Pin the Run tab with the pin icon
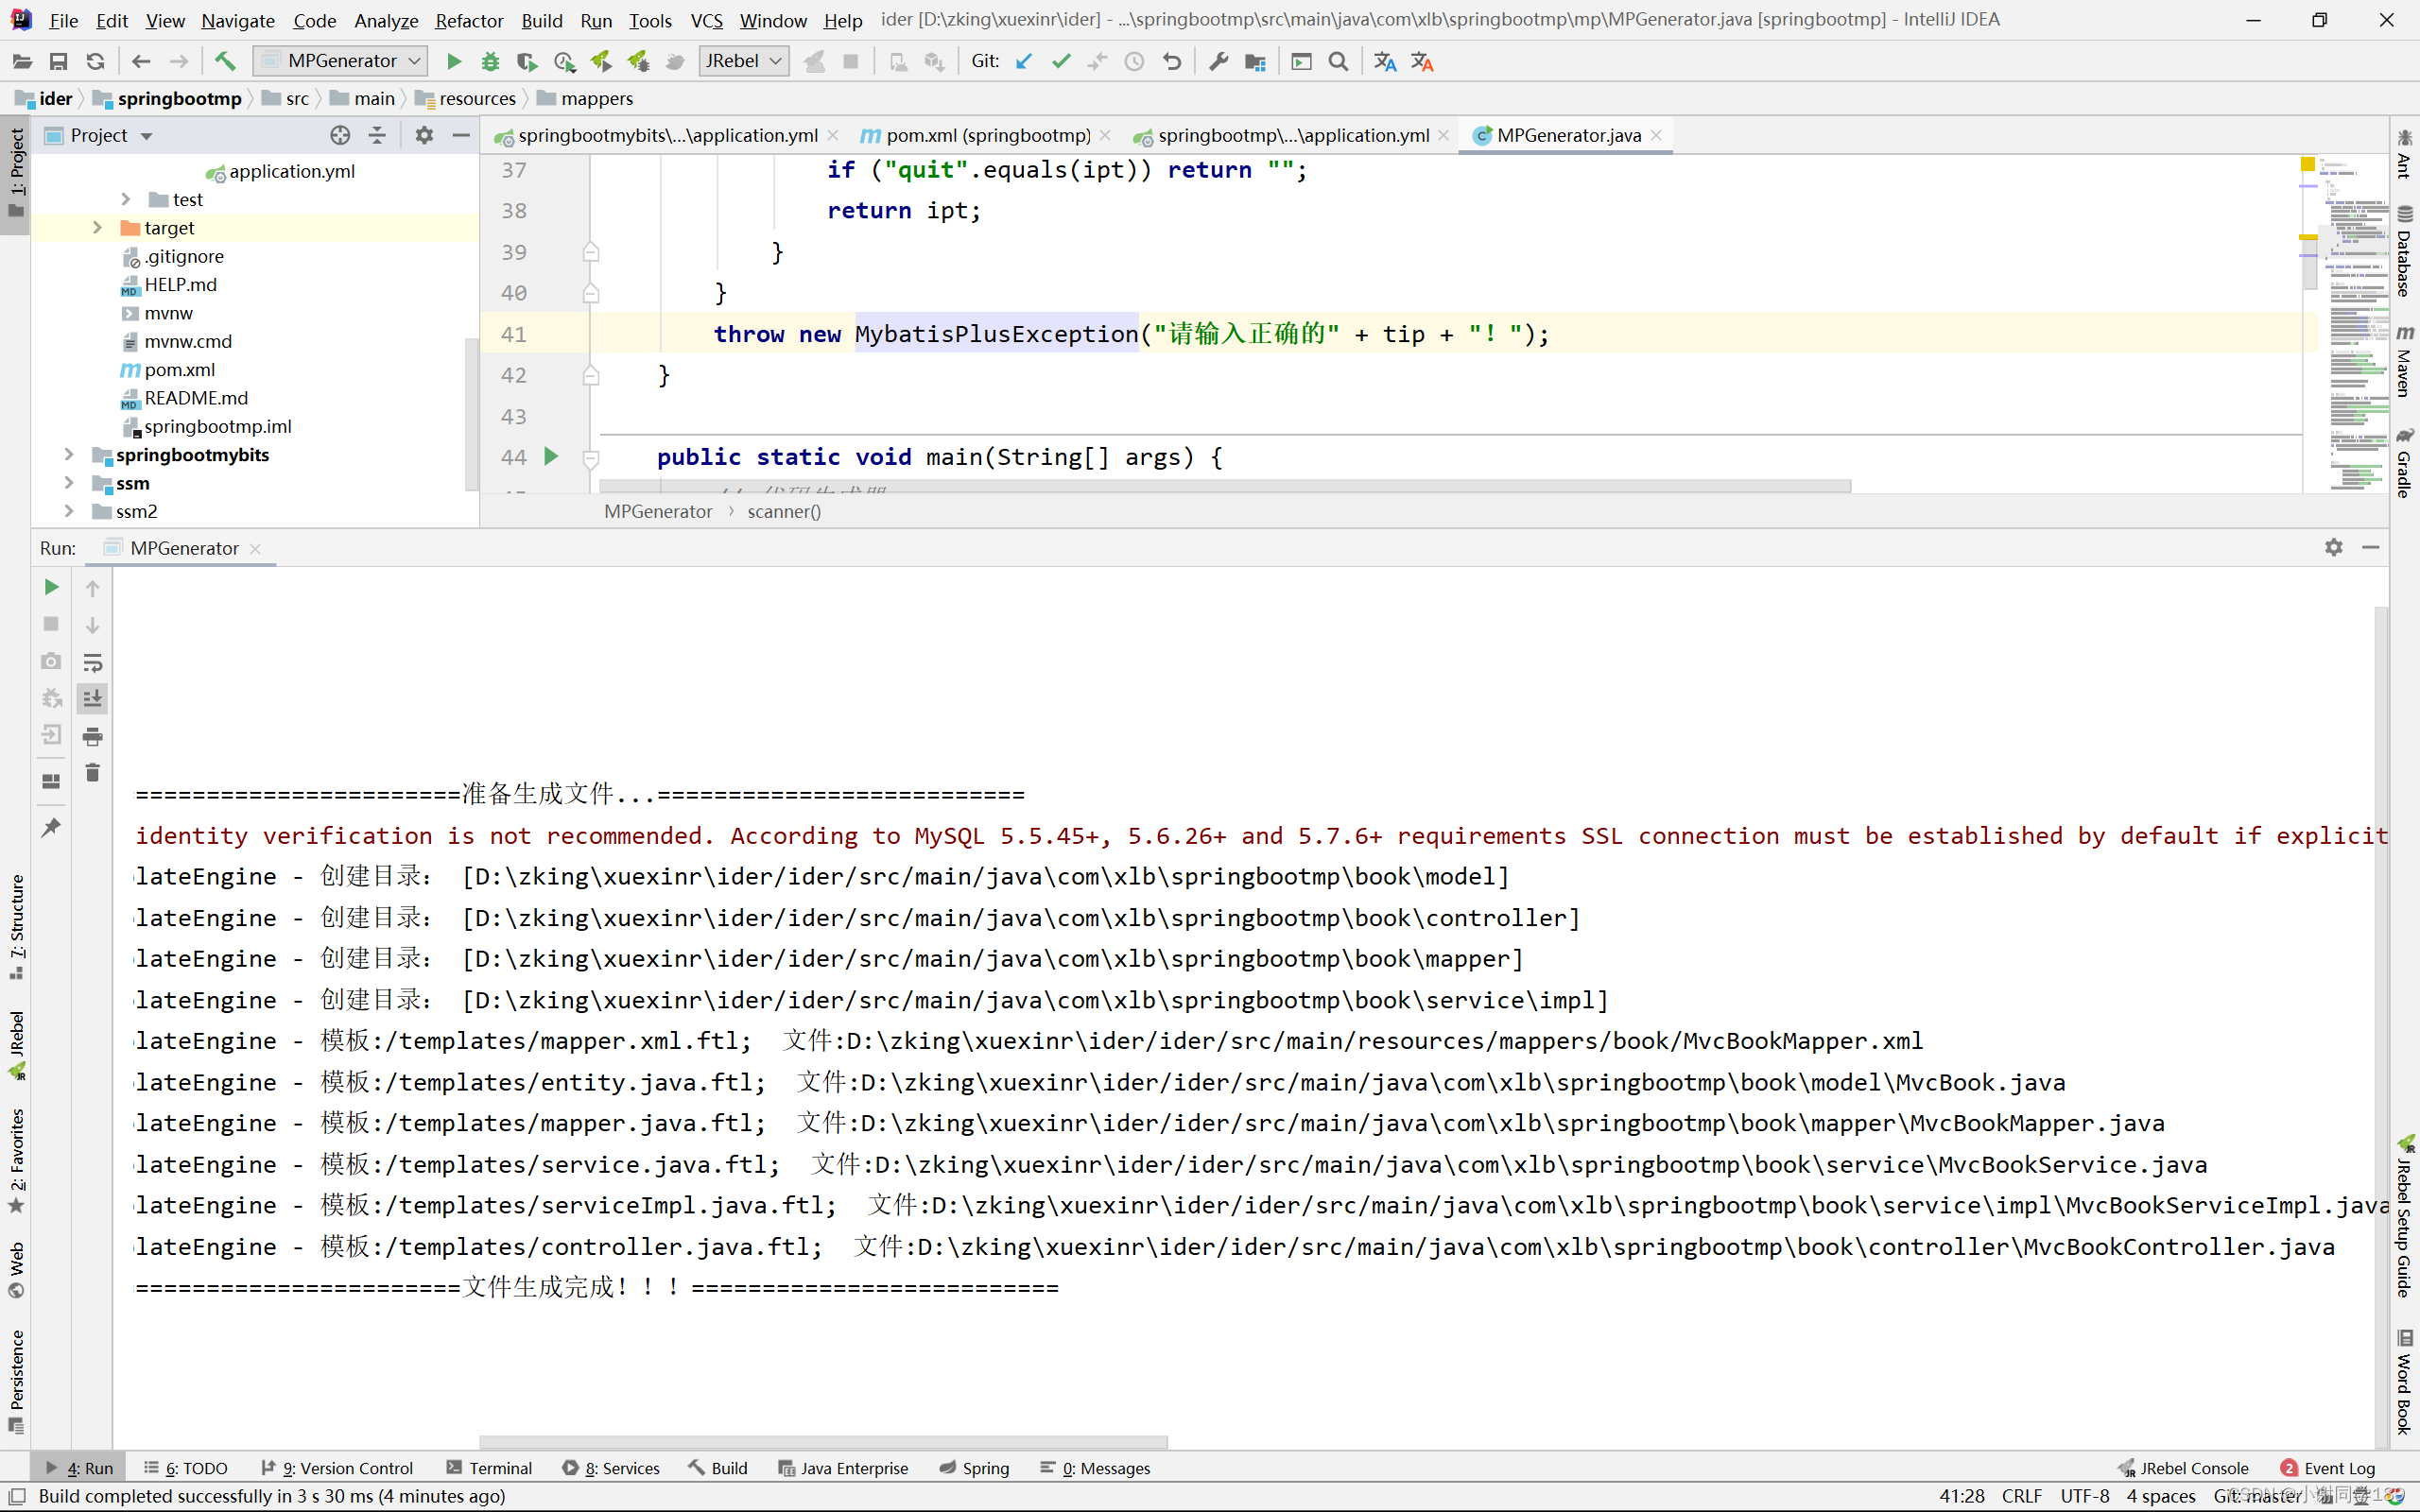 pyautogui.click(x=51, y=827)
